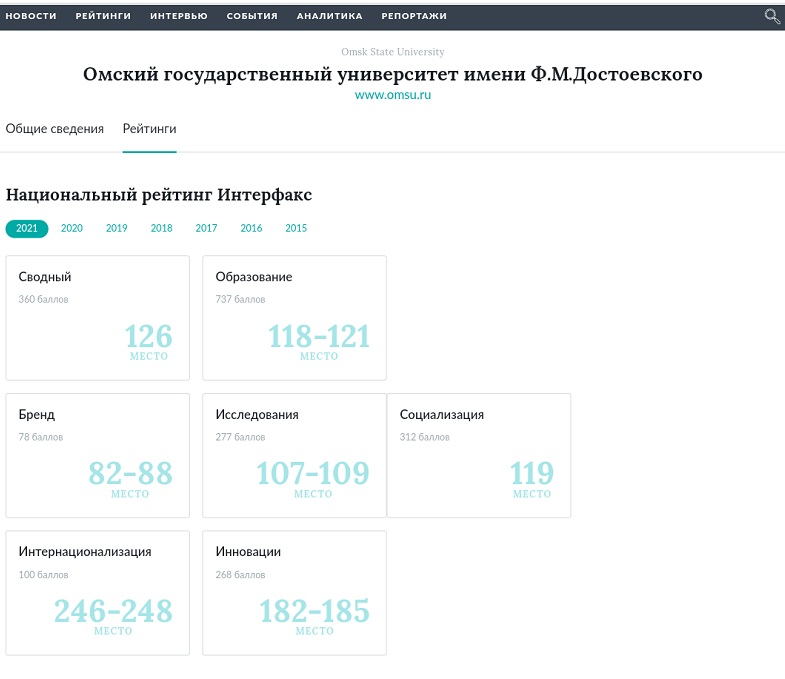This screenshot has height=679, width=785.
Task: Open the Новости menu item
Action: pyautogui.click(x=31, y=16)
